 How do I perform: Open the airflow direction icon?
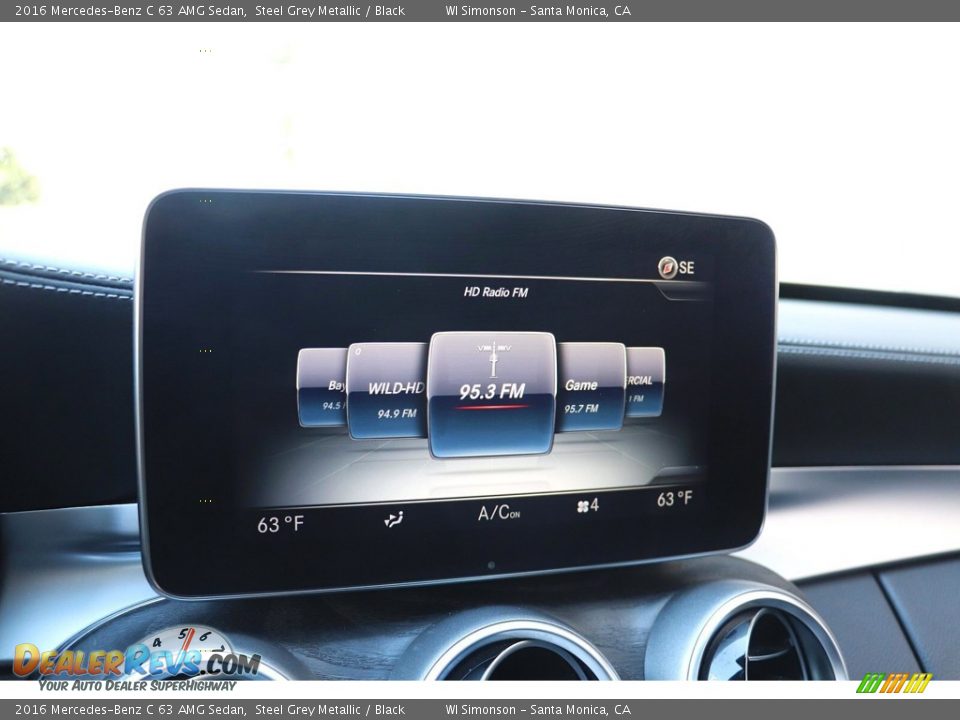point(394,520)
